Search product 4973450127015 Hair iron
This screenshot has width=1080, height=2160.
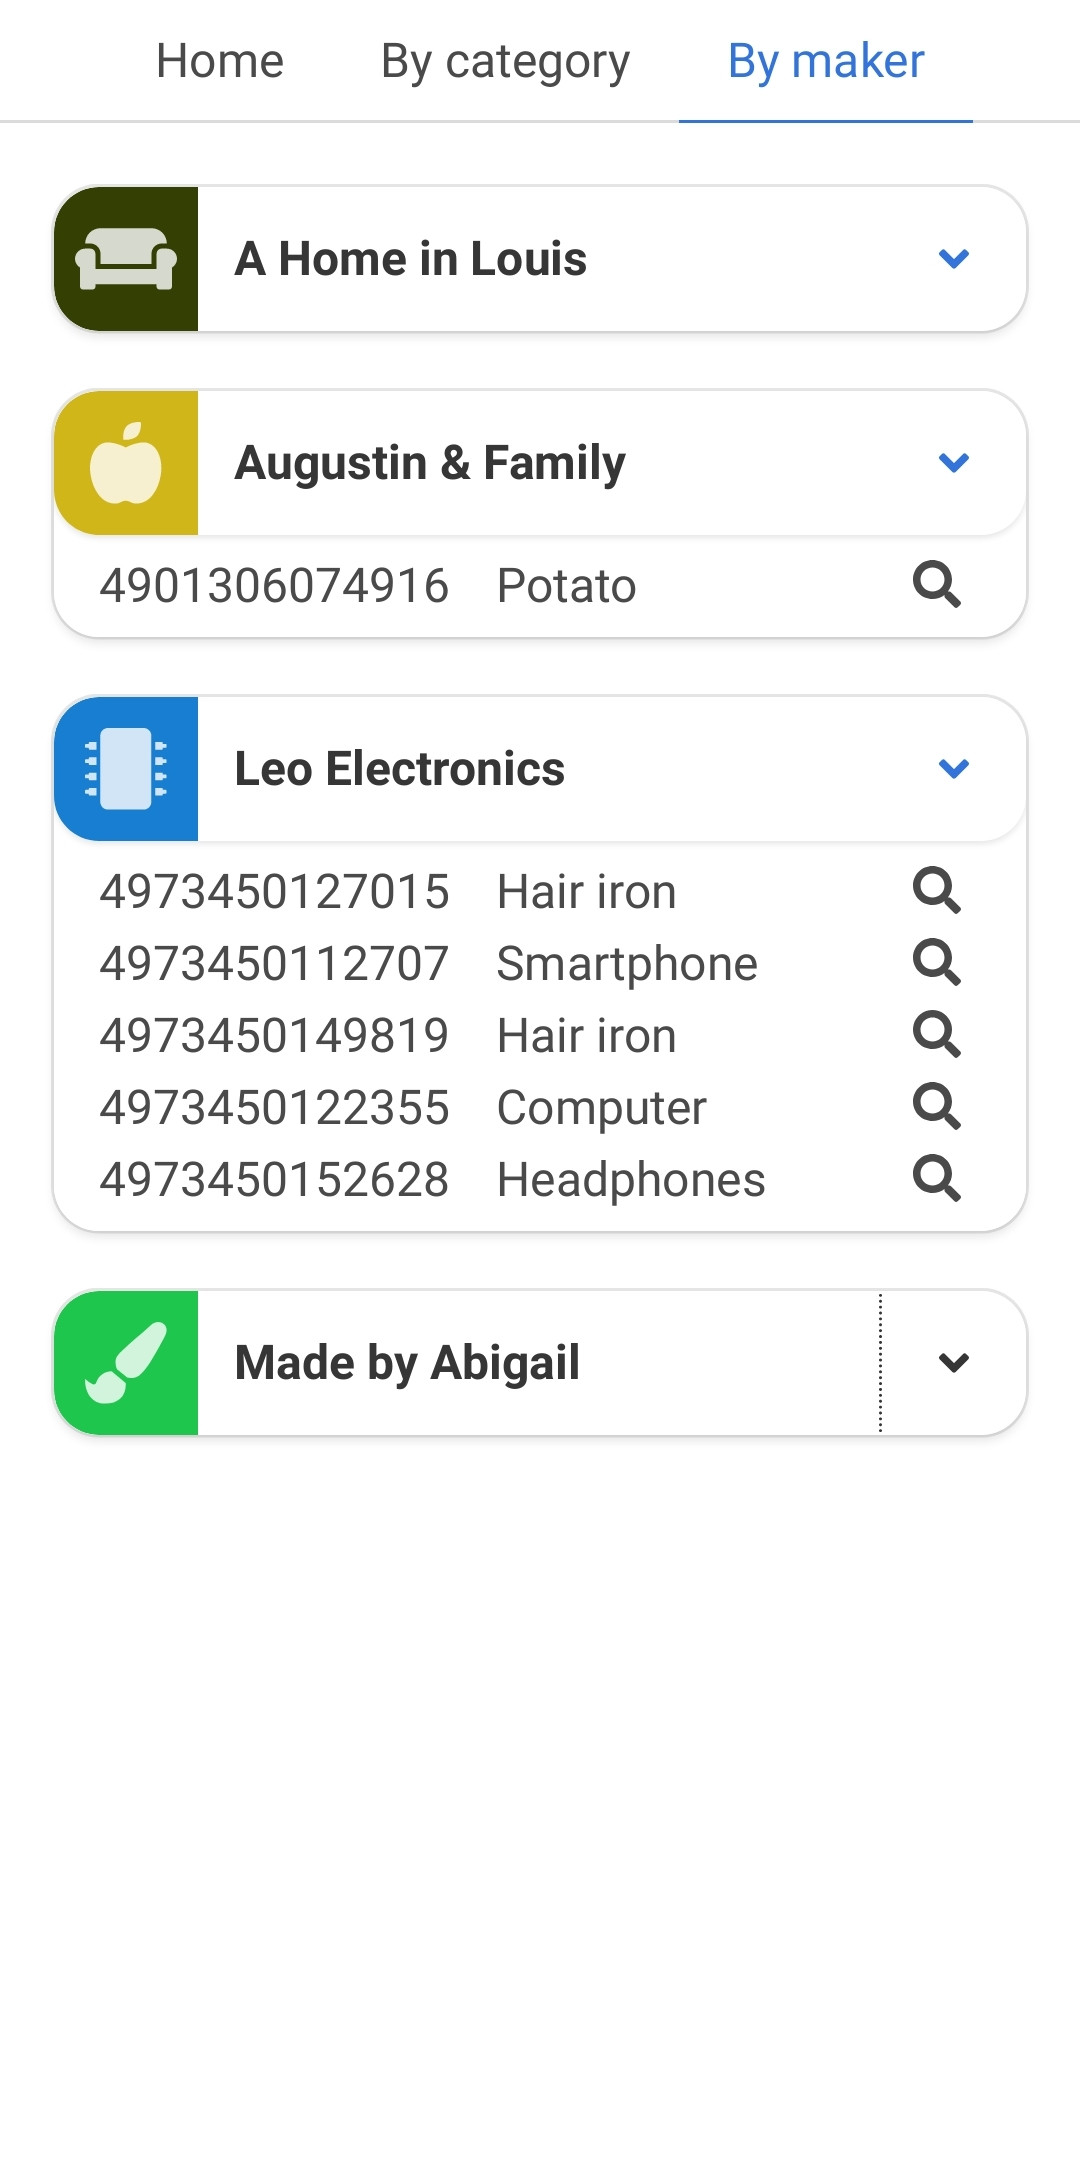coord(937,890)
